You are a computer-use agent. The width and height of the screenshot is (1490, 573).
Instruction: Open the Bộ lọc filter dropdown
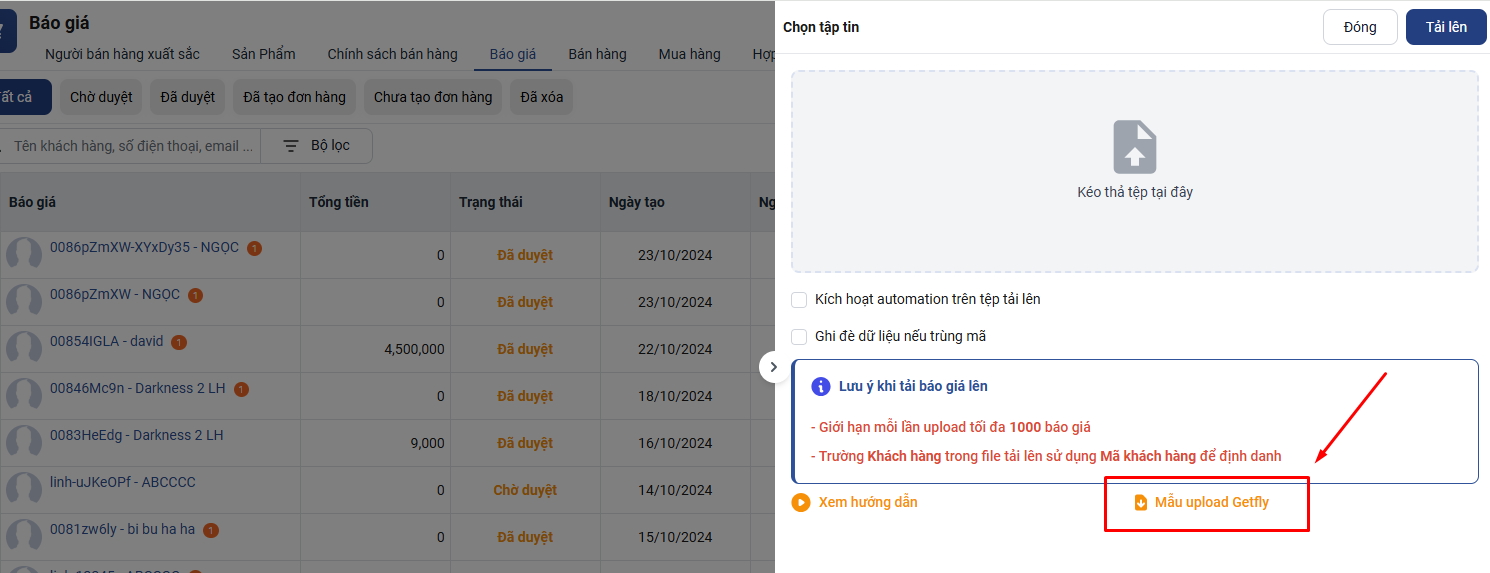click(x=317, y=146)
